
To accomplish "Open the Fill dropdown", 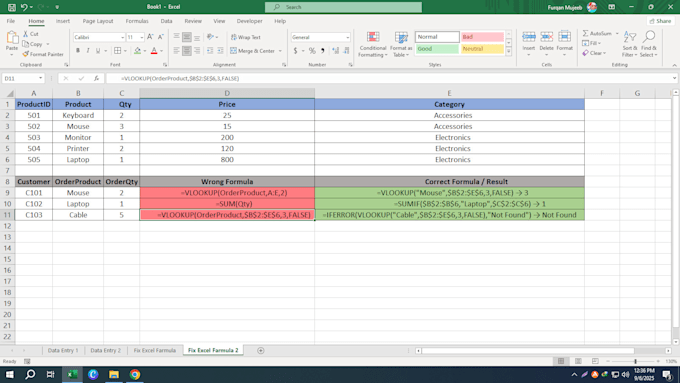I will (593, 43).
